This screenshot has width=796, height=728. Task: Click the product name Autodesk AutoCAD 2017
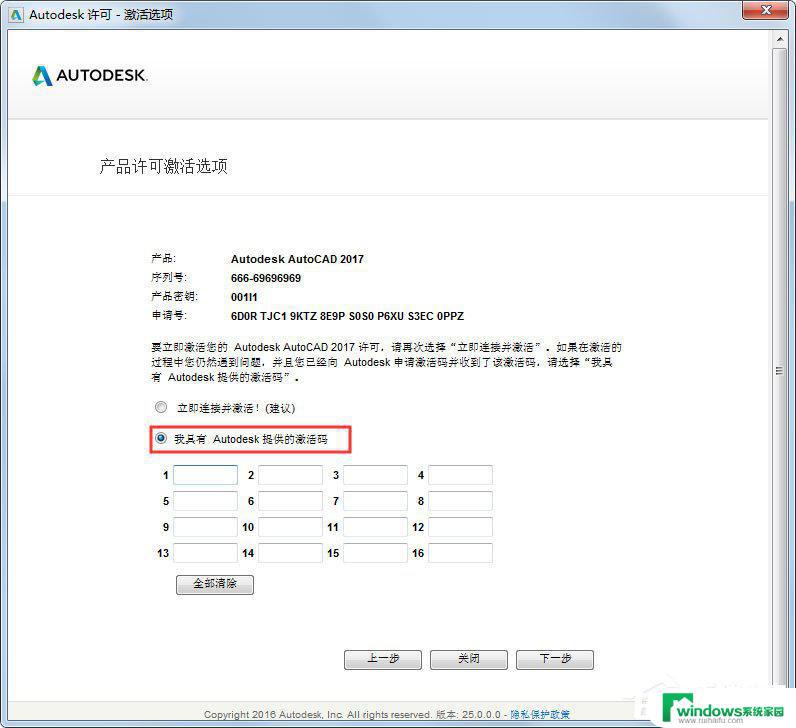[x=297, y=259]
